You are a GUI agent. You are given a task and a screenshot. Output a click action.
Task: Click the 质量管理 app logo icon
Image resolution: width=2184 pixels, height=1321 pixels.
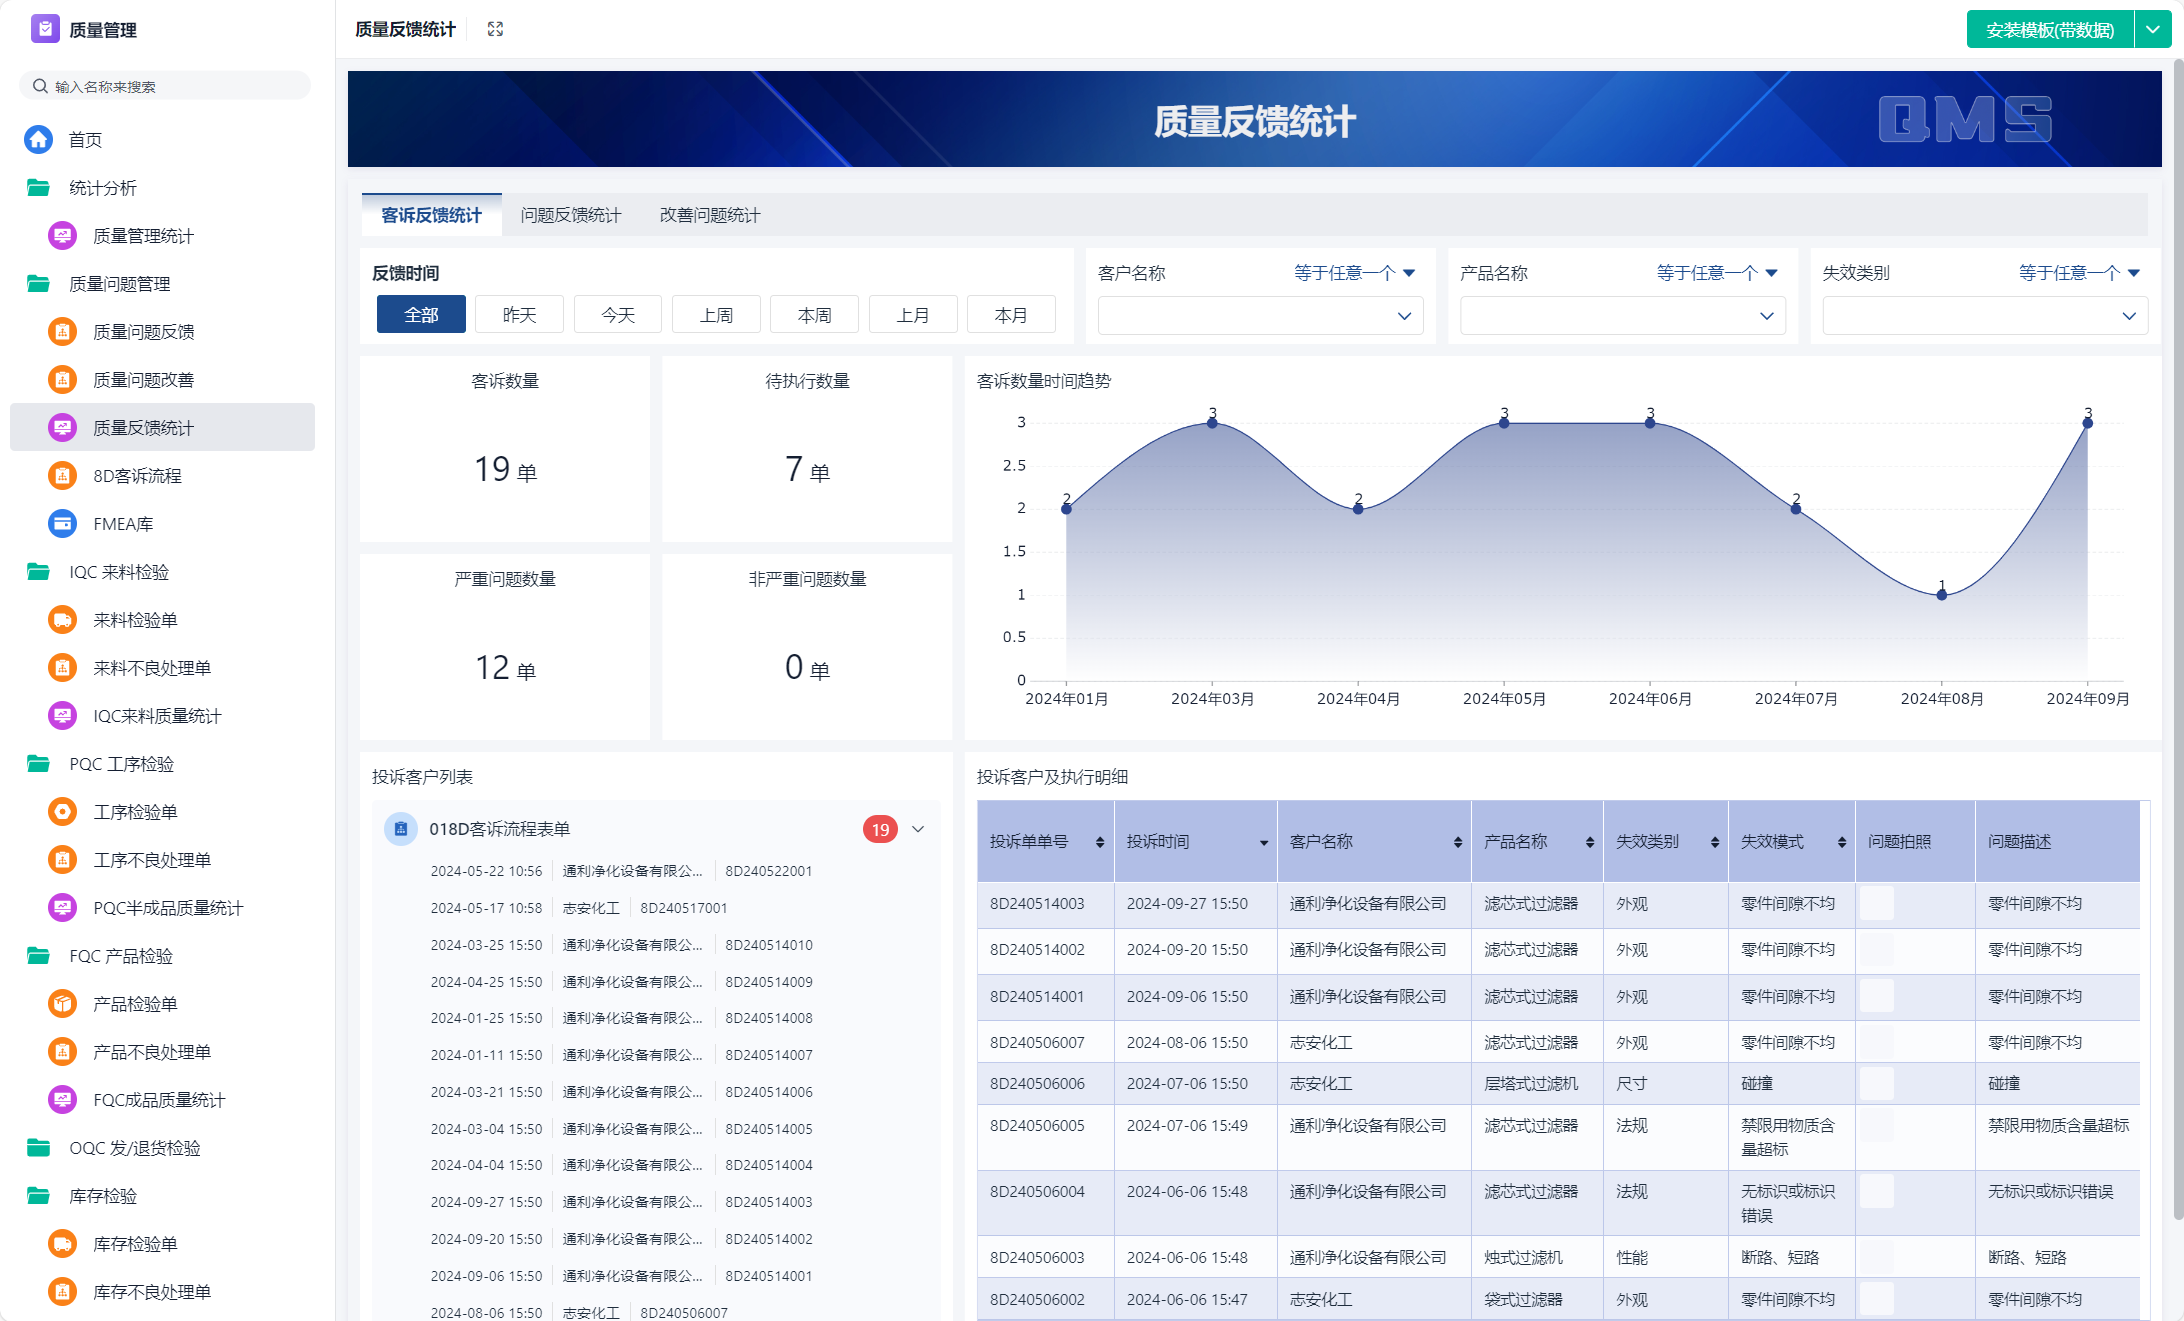(45, 29)
